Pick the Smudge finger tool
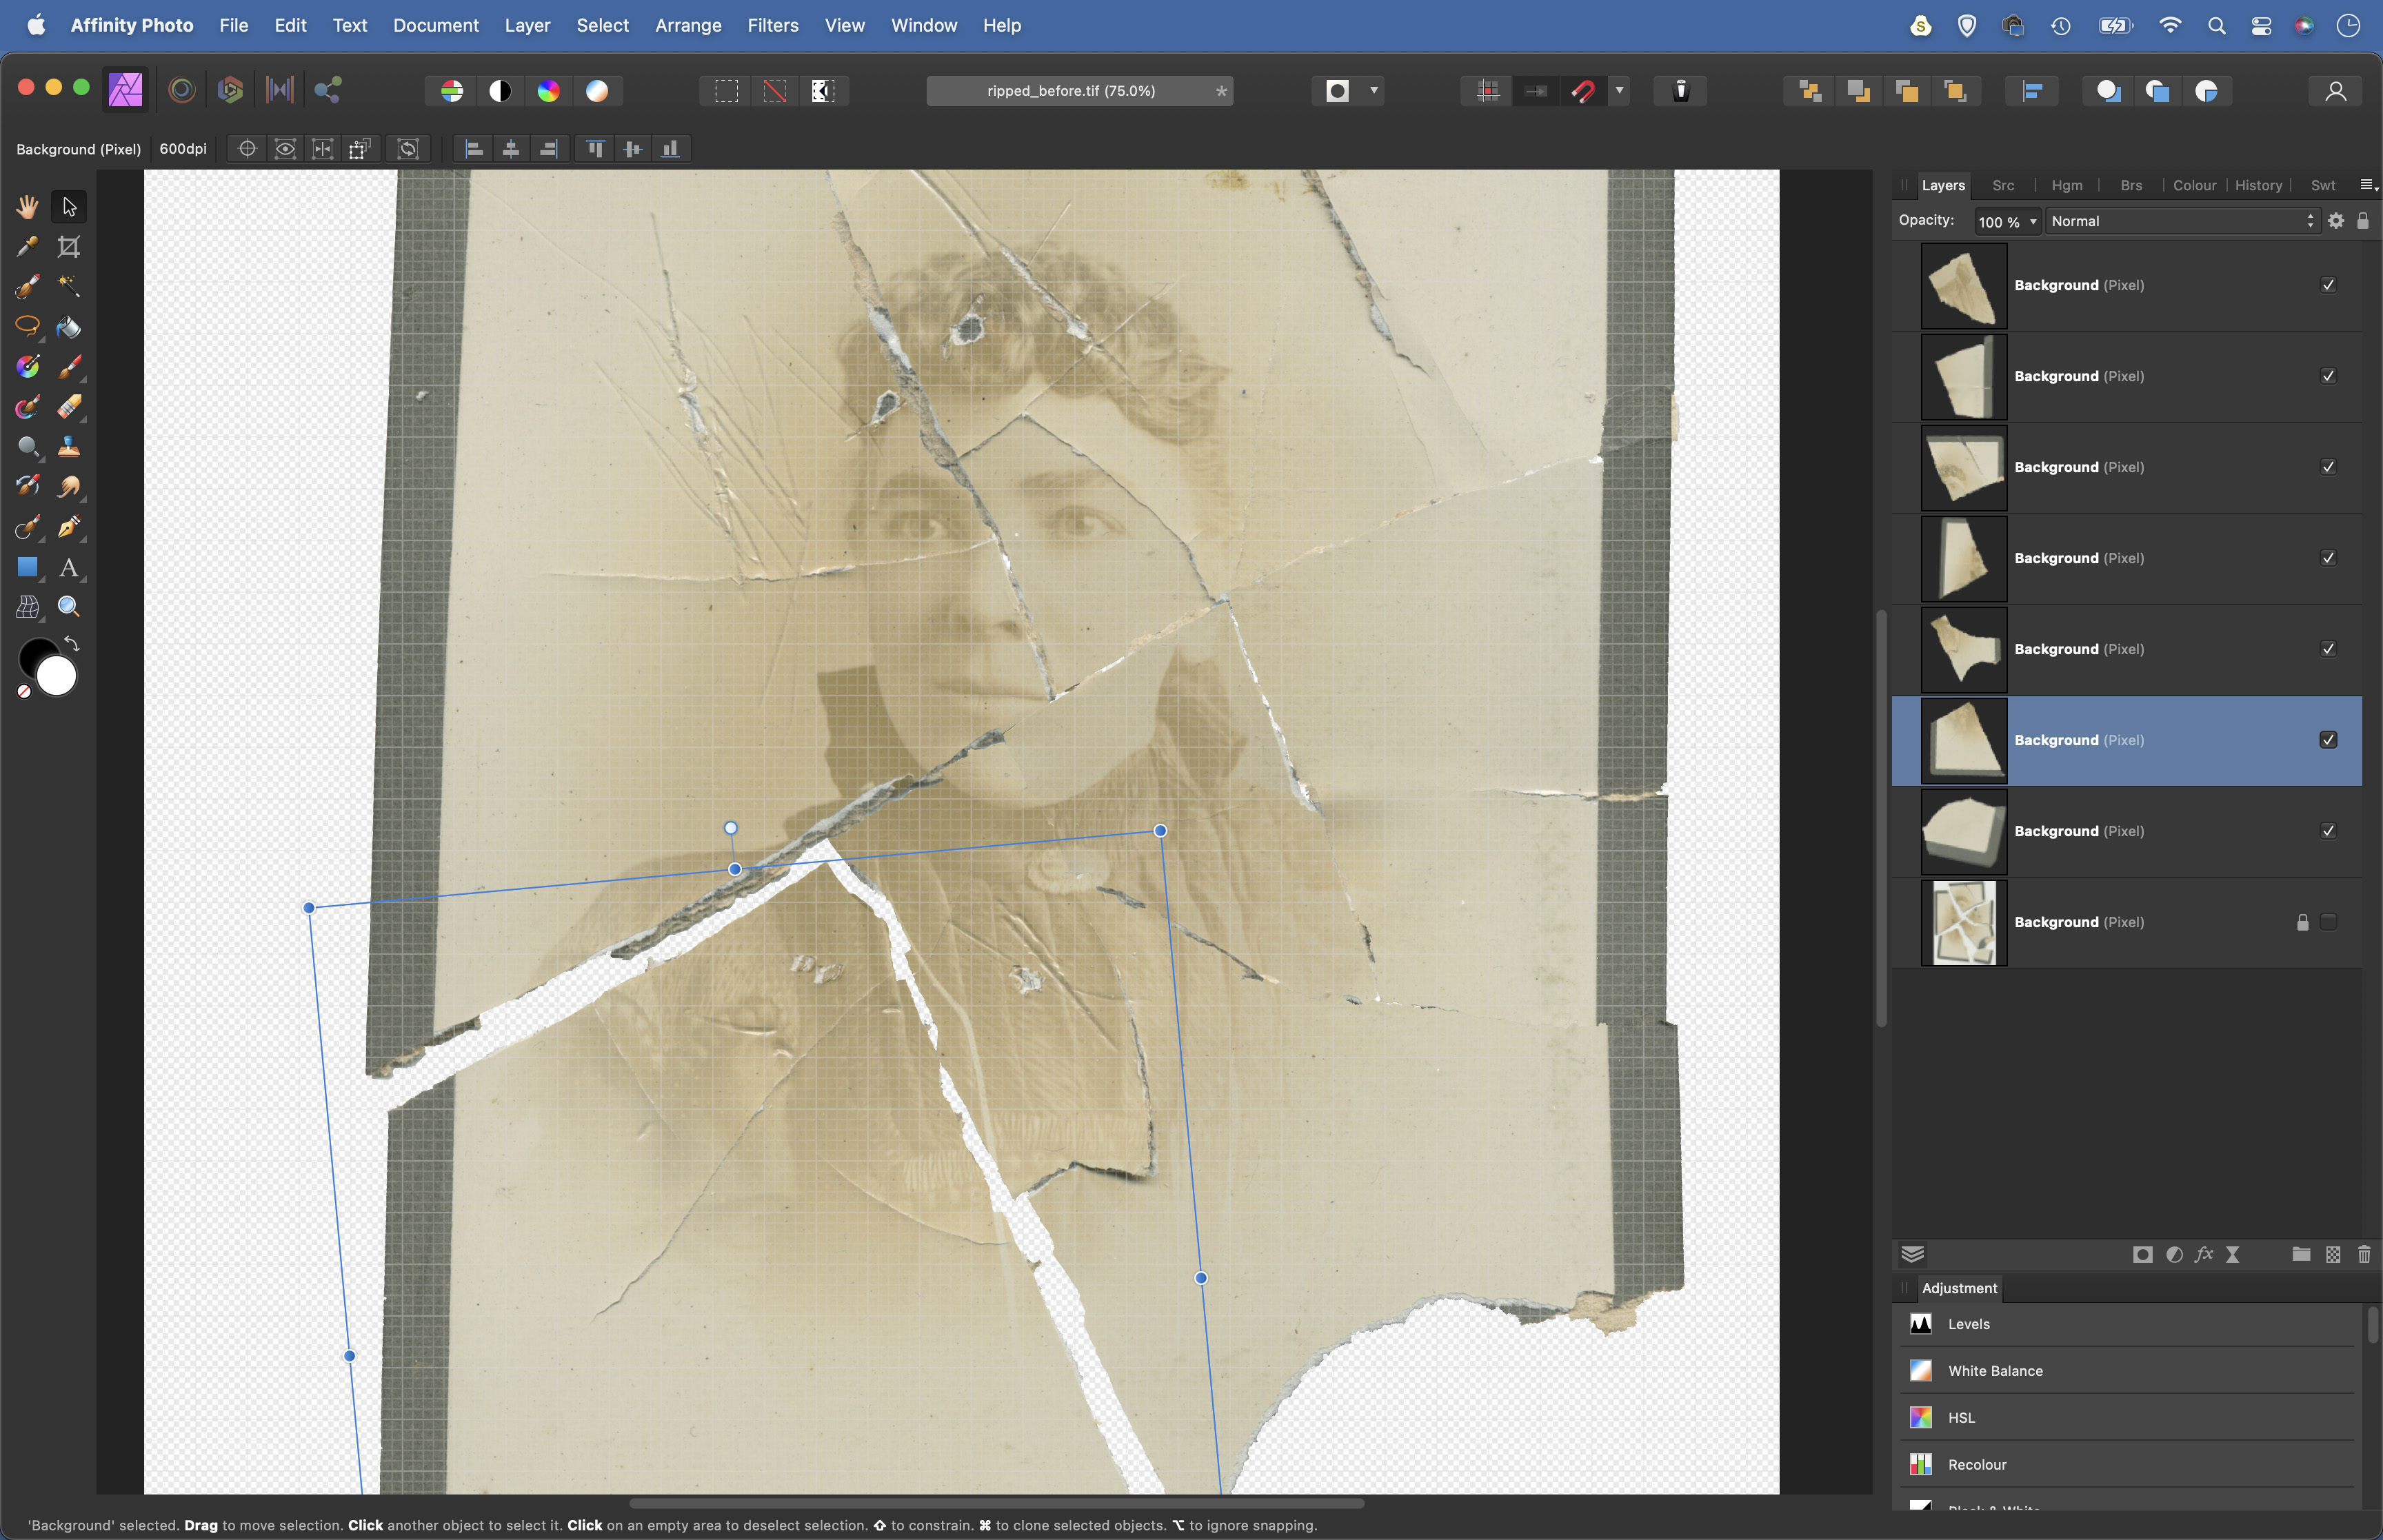Viewport: 2383px width, 1540px height. pos(69,487)
